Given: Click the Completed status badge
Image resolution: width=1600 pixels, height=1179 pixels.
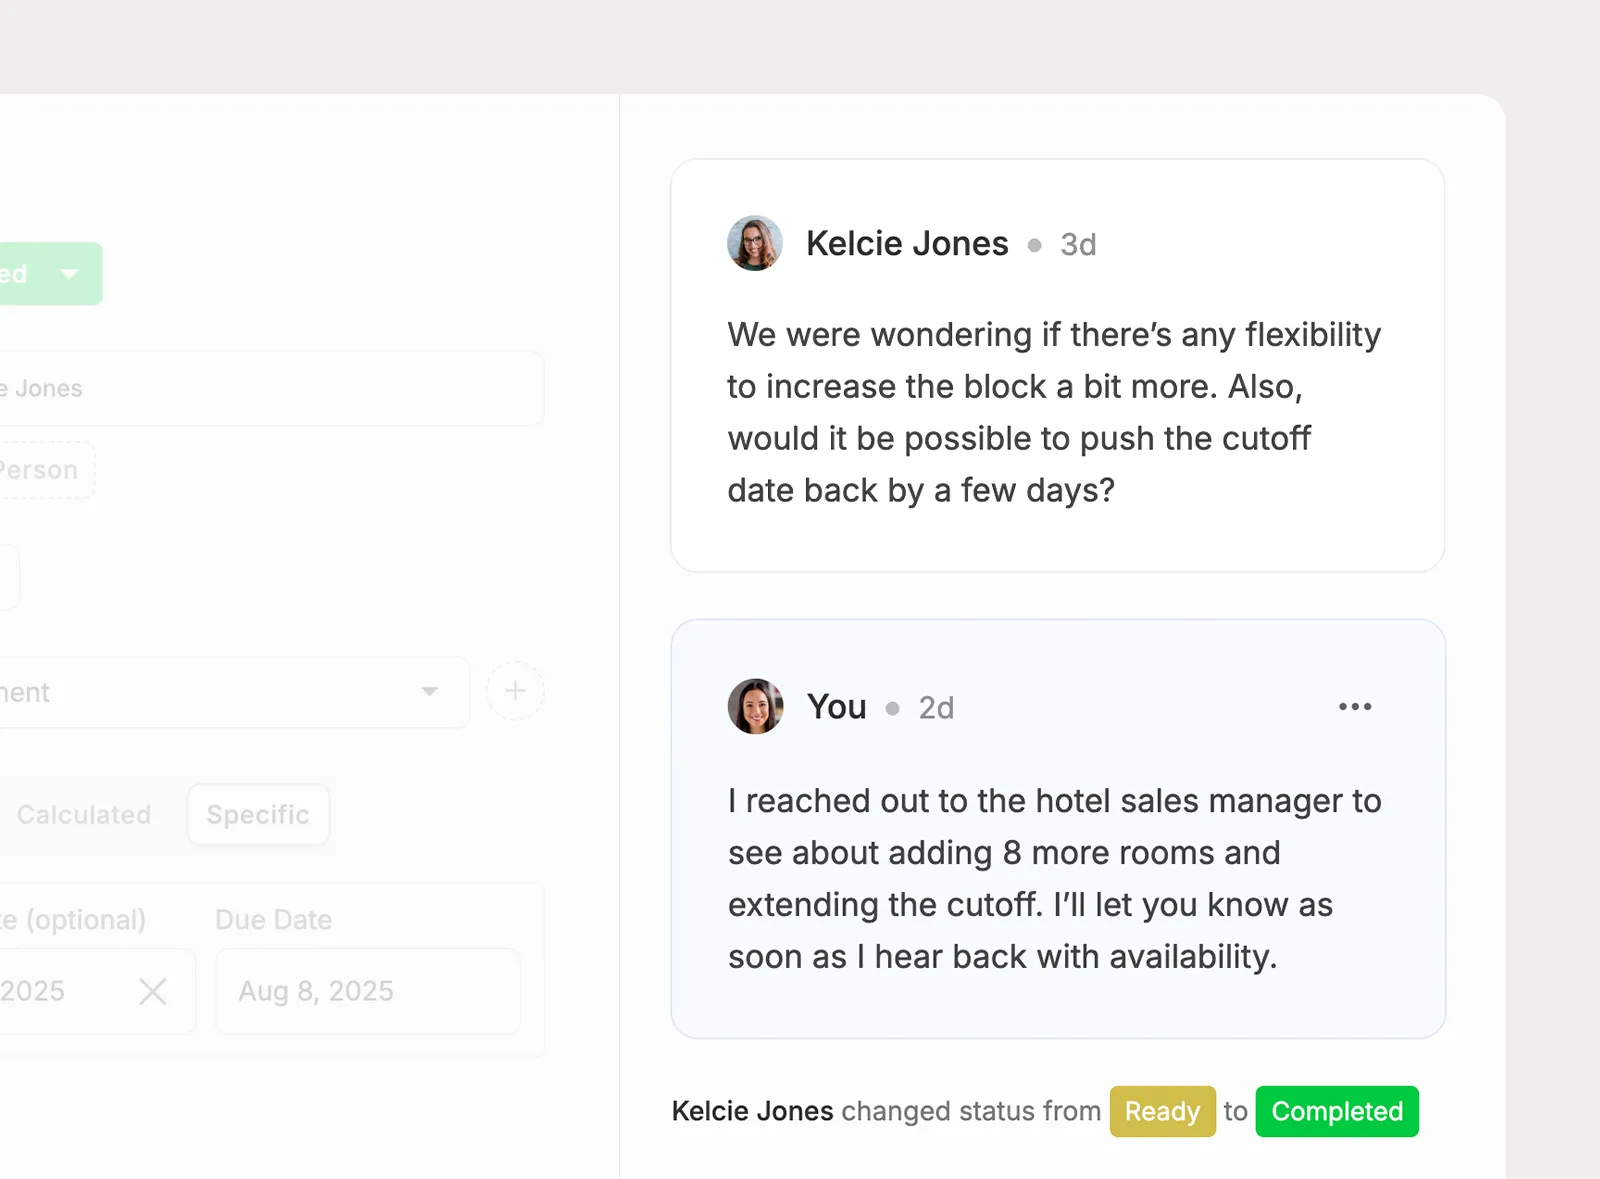Looking at the screenshot, I should pos(1337,1111).
